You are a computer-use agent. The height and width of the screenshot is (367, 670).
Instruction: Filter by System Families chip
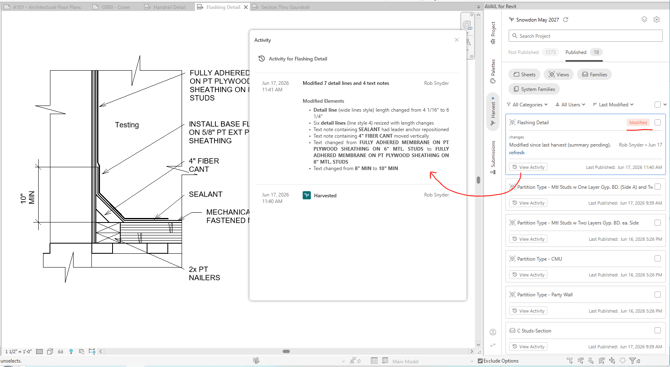point(534,89)
